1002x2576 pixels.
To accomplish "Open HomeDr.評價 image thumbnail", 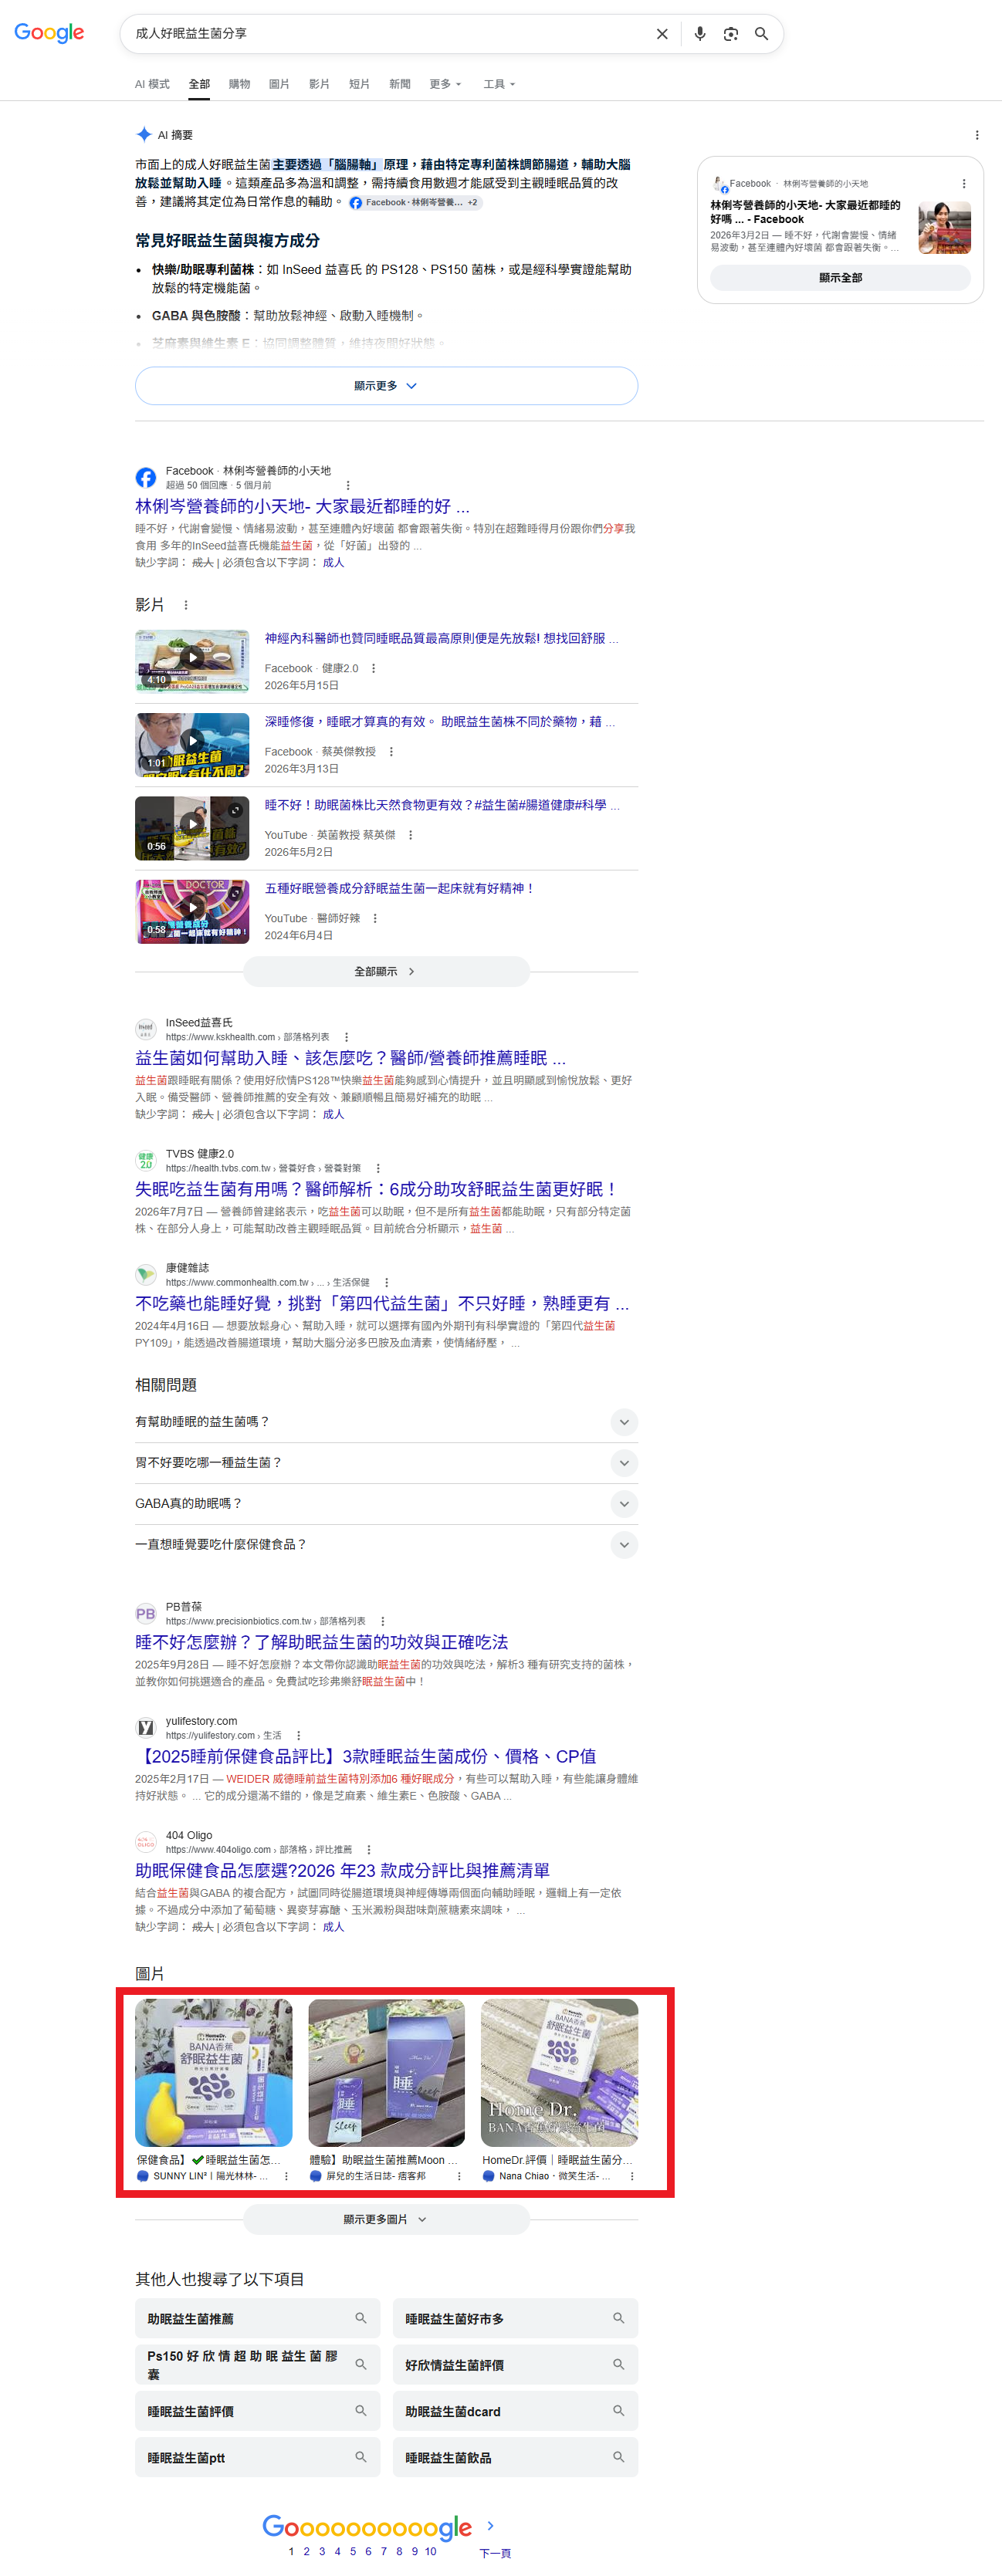I will point(560,2072).
